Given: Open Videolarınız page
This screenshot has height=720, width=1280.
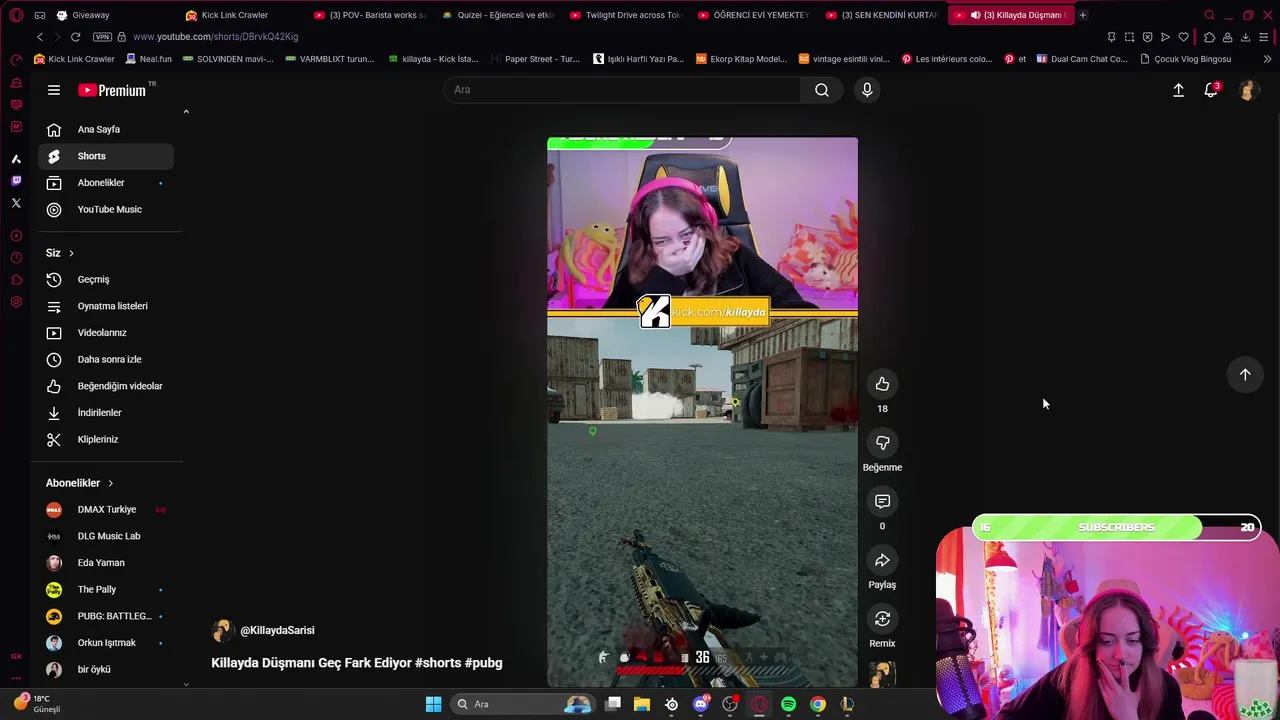Looking at the screenshot, I should (106, 333).
